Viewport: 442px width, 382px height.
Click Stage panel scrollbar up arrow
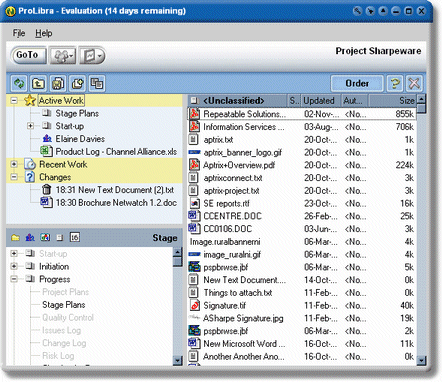click(178, 252)
